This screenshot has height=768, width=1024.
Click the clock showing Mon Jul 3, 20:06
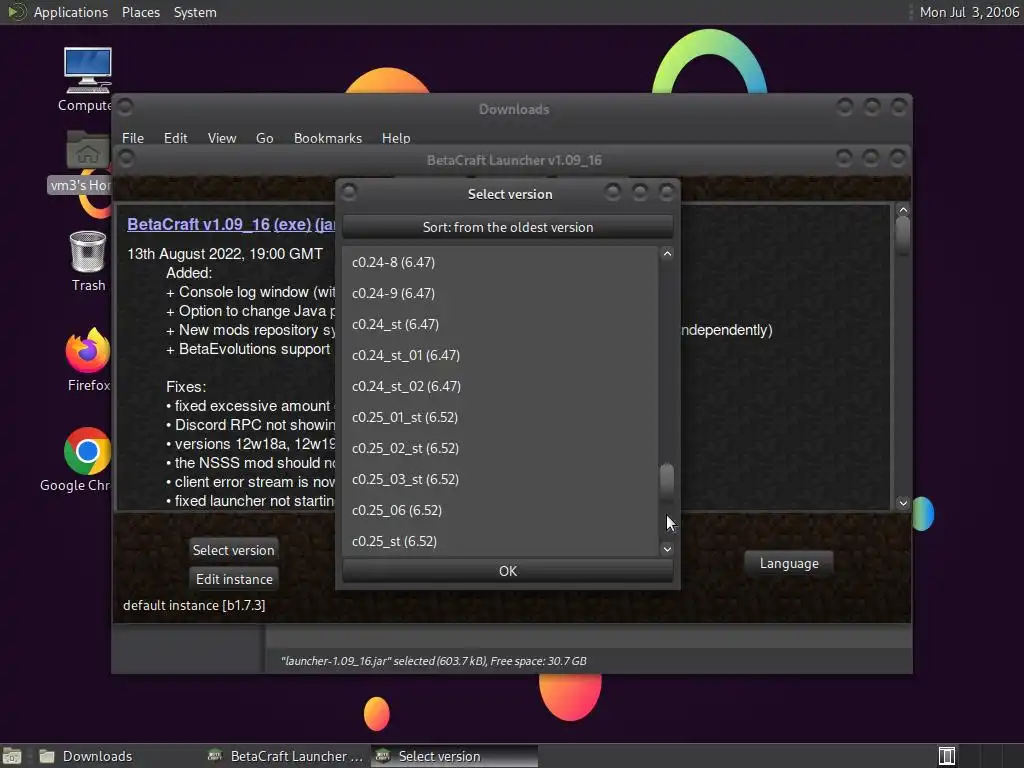(969, 12)
